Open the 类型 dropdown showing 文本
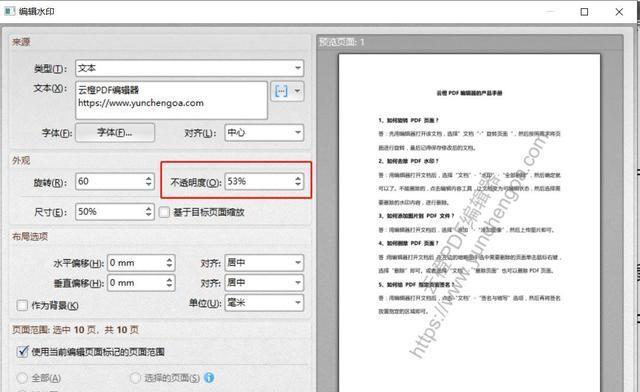640x392 pixels. coord(189,68)
